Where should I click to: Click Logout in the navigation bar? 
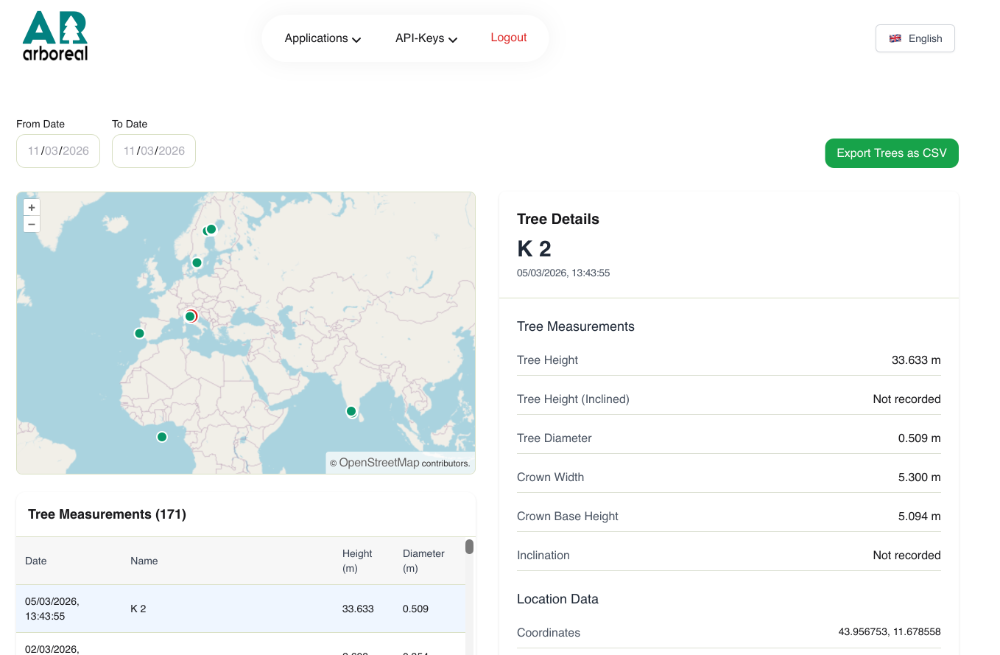(508, 38)
